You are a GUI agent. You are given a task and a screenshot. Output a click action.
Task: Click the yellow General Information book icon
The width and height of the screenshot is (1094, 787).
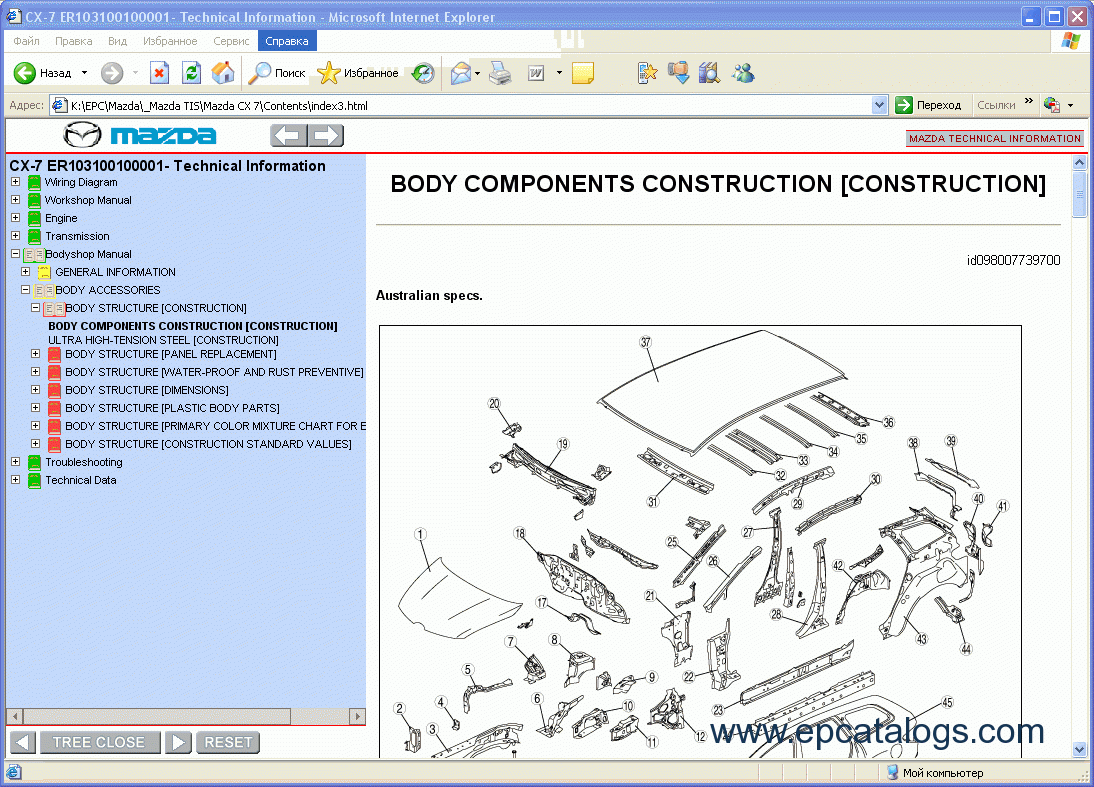click(44, 272)
